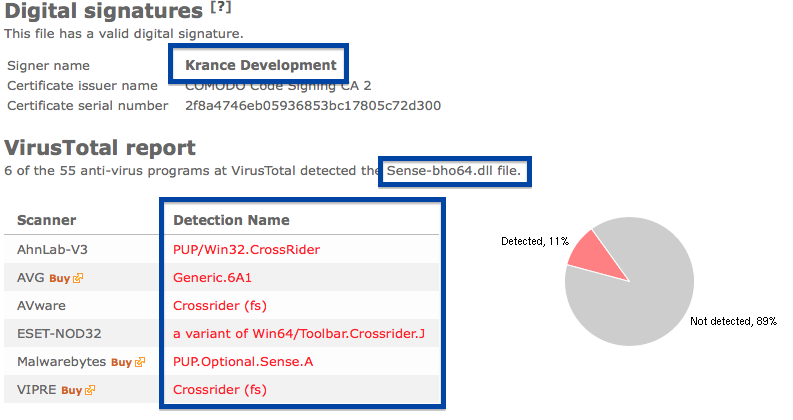Click the external link icon next to Malwarebytes Buy
Screen dimensions: 793x420
140,362
